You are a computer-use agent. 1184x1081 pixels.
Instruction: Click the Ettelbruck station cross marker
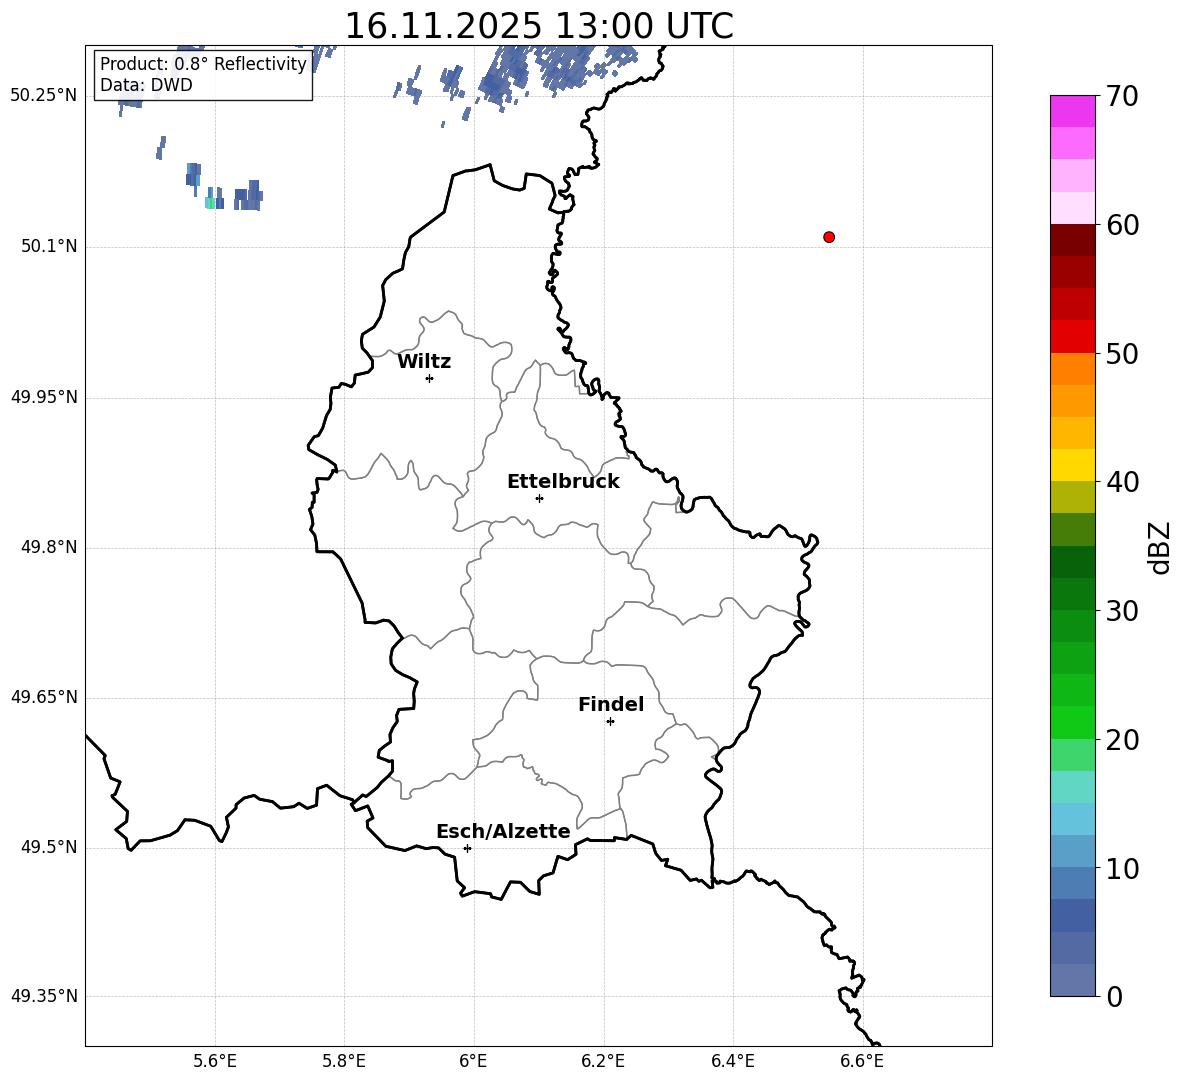point(539,498)
